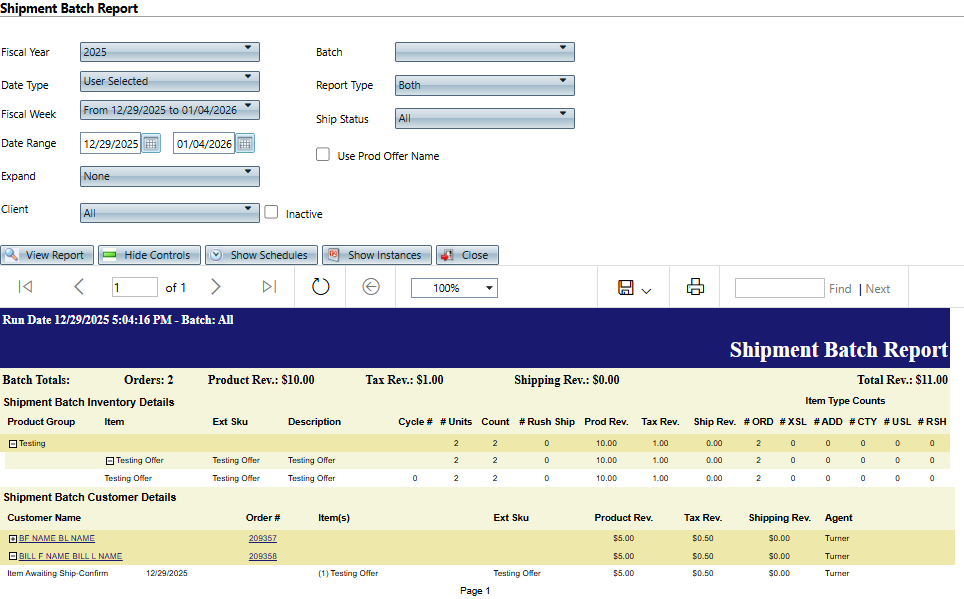This screenshot has width=964, height=599.
Task: Check the Inactive client checkbox
Action: [x=271, y=212]
